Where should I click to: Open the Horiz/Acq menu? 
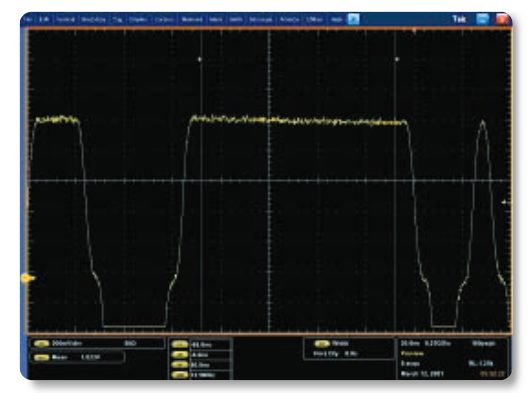93,20
